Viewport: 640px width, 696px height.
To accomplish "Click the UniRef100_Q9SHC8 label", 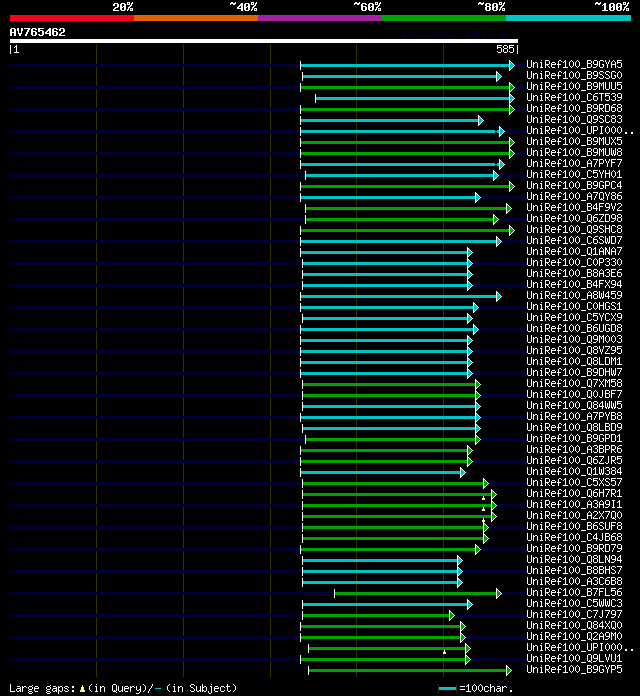I will pyautogui.click(x=574, y=229).
